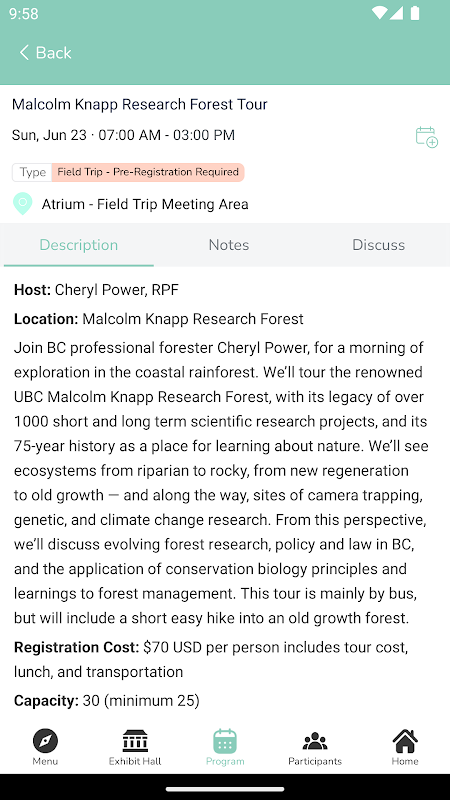Check the Wi-Fi status icon
Viewport: 450px width, 800px height.
380,13
